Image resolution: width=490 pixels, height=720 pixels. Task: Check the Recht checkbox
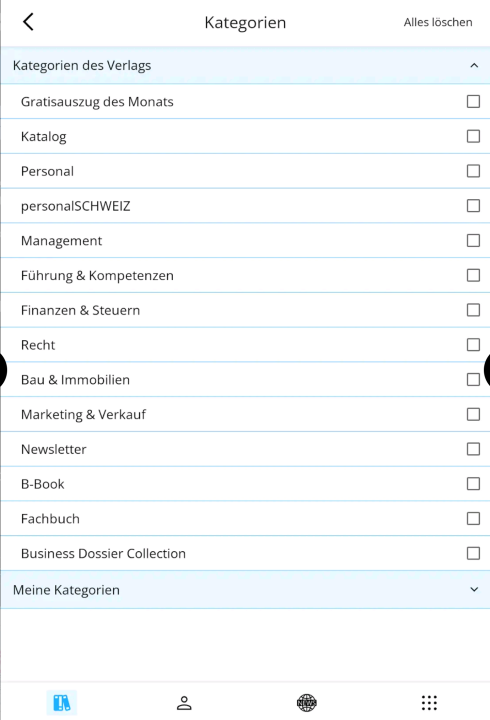point(473,345)
